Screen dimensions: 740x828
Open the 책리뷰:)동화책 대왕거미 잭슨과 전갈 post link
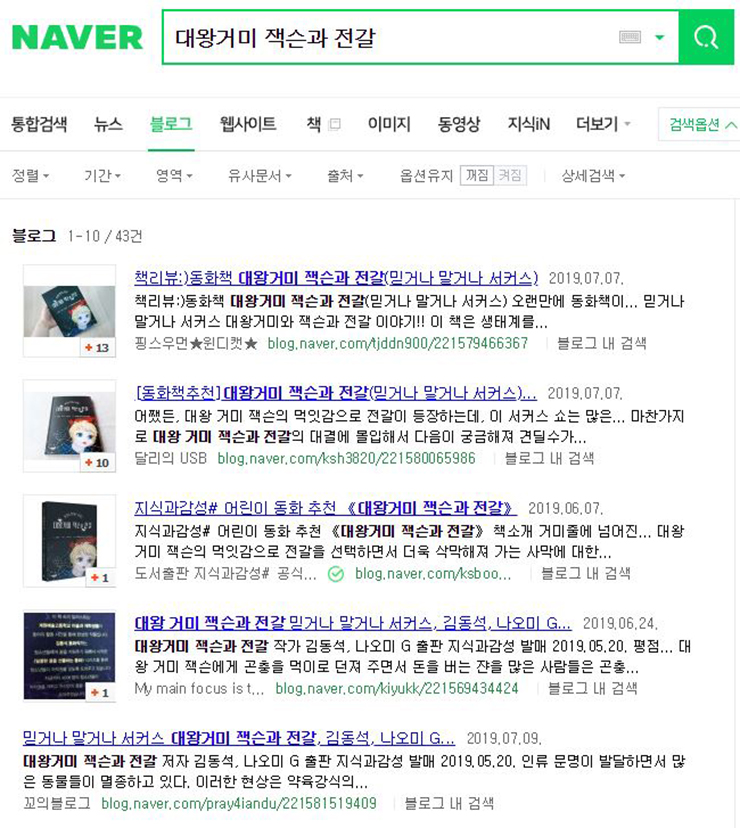click(x=336, y=278)
